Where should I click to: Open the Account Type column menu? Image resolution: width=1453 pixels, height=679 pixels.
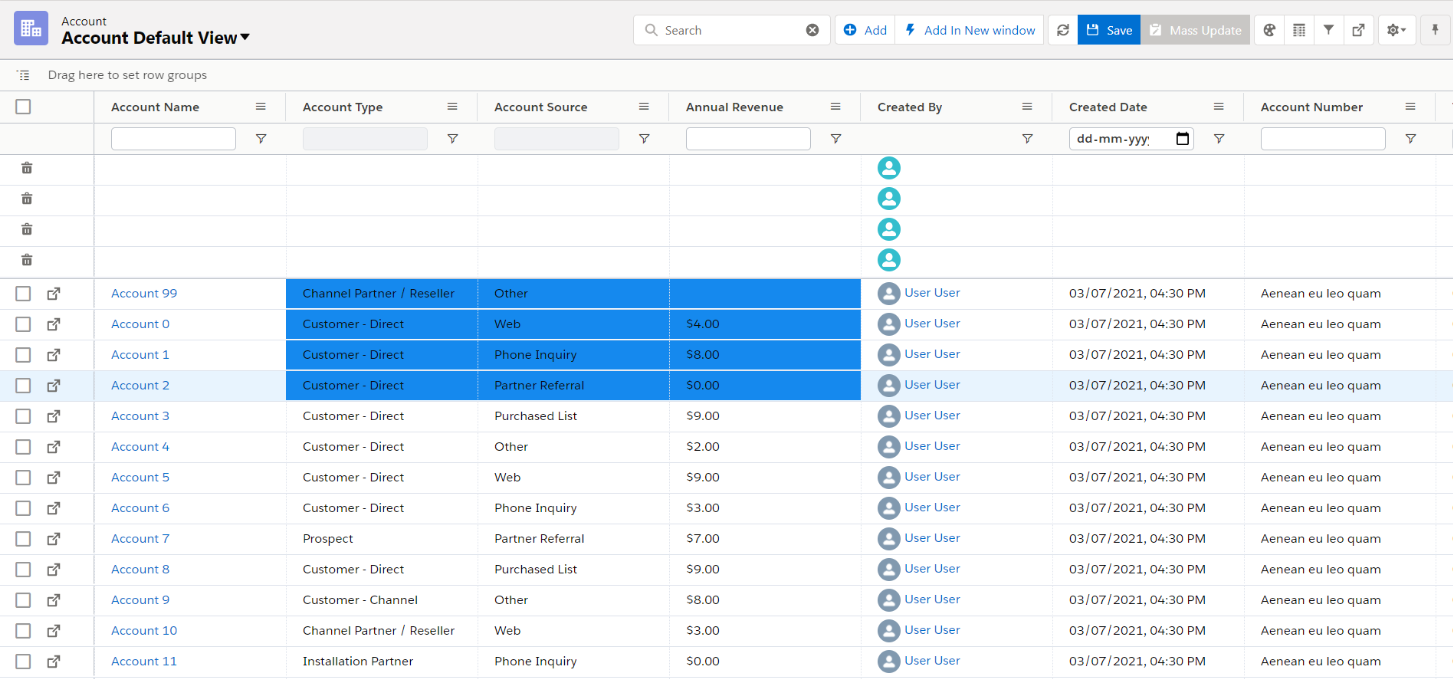coord(452,107)
